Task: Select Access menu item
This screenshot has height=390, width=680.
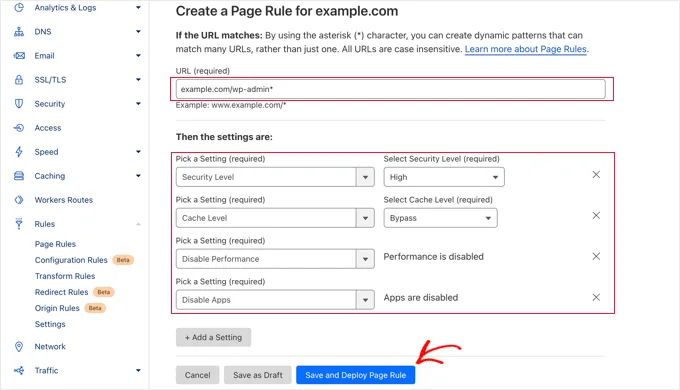Action: pos(48,128)
